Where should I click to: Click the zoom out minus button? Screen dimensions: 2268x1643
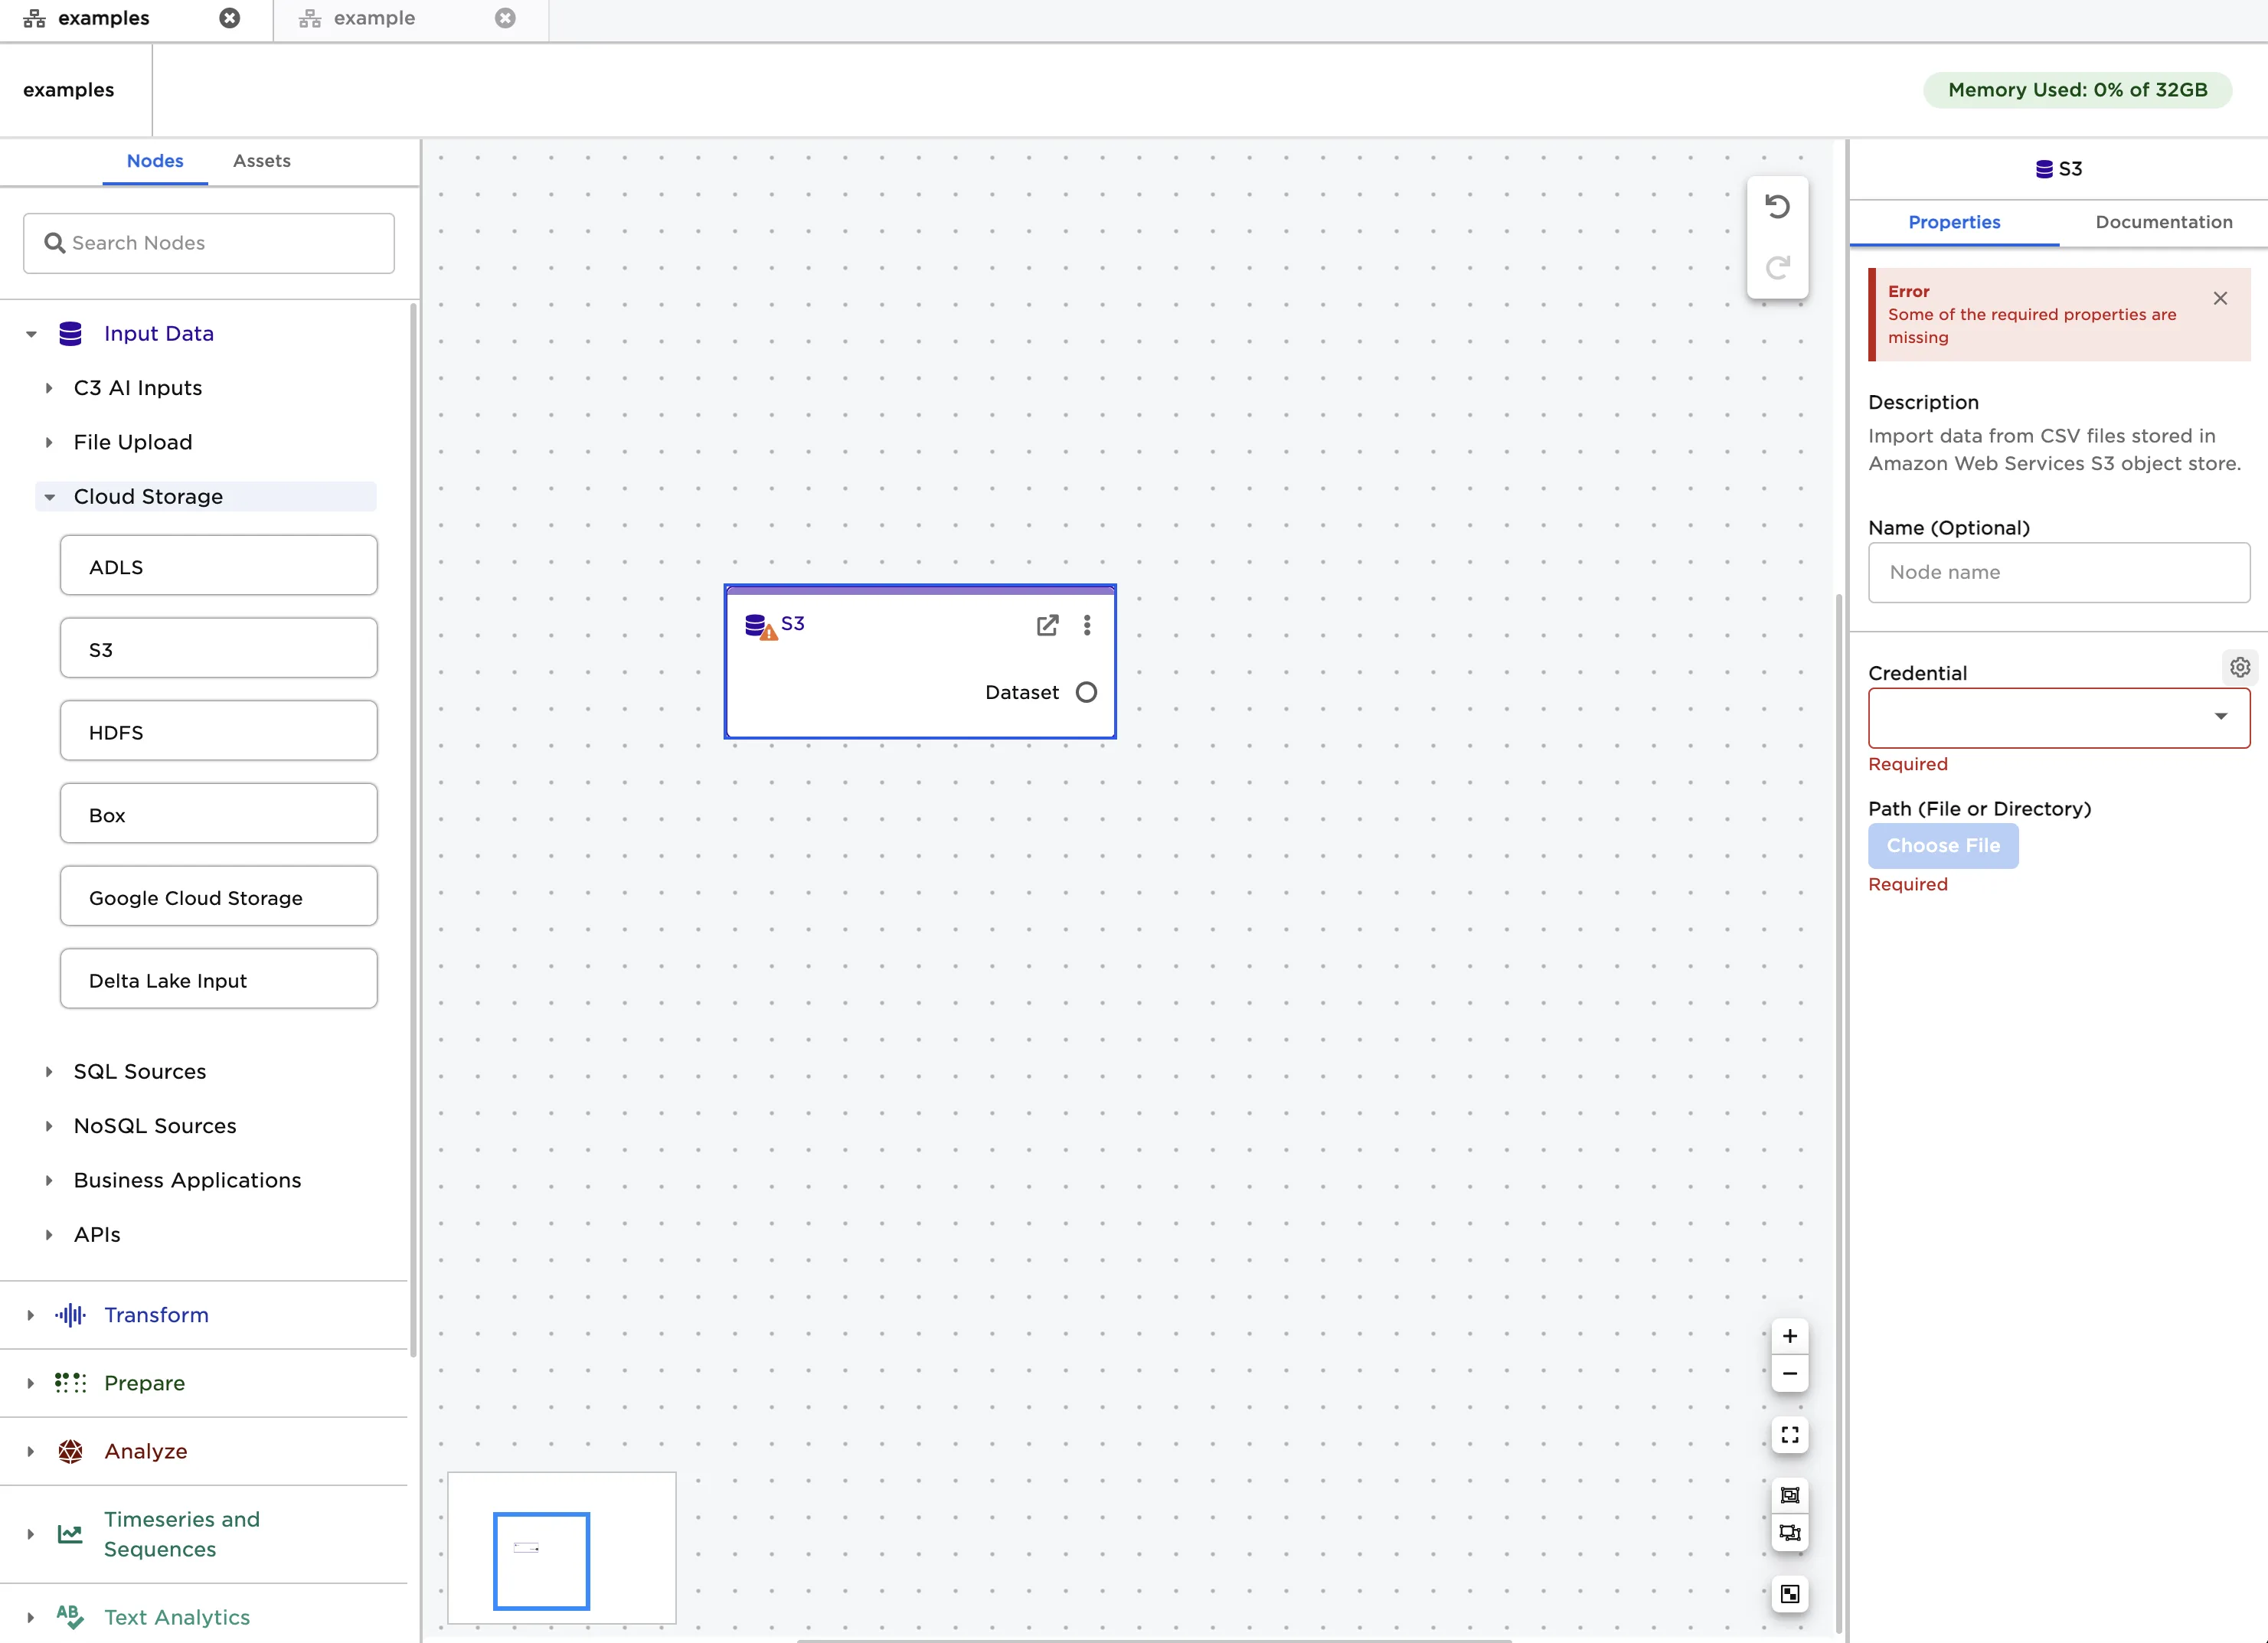click(x=1789, y=1374)
